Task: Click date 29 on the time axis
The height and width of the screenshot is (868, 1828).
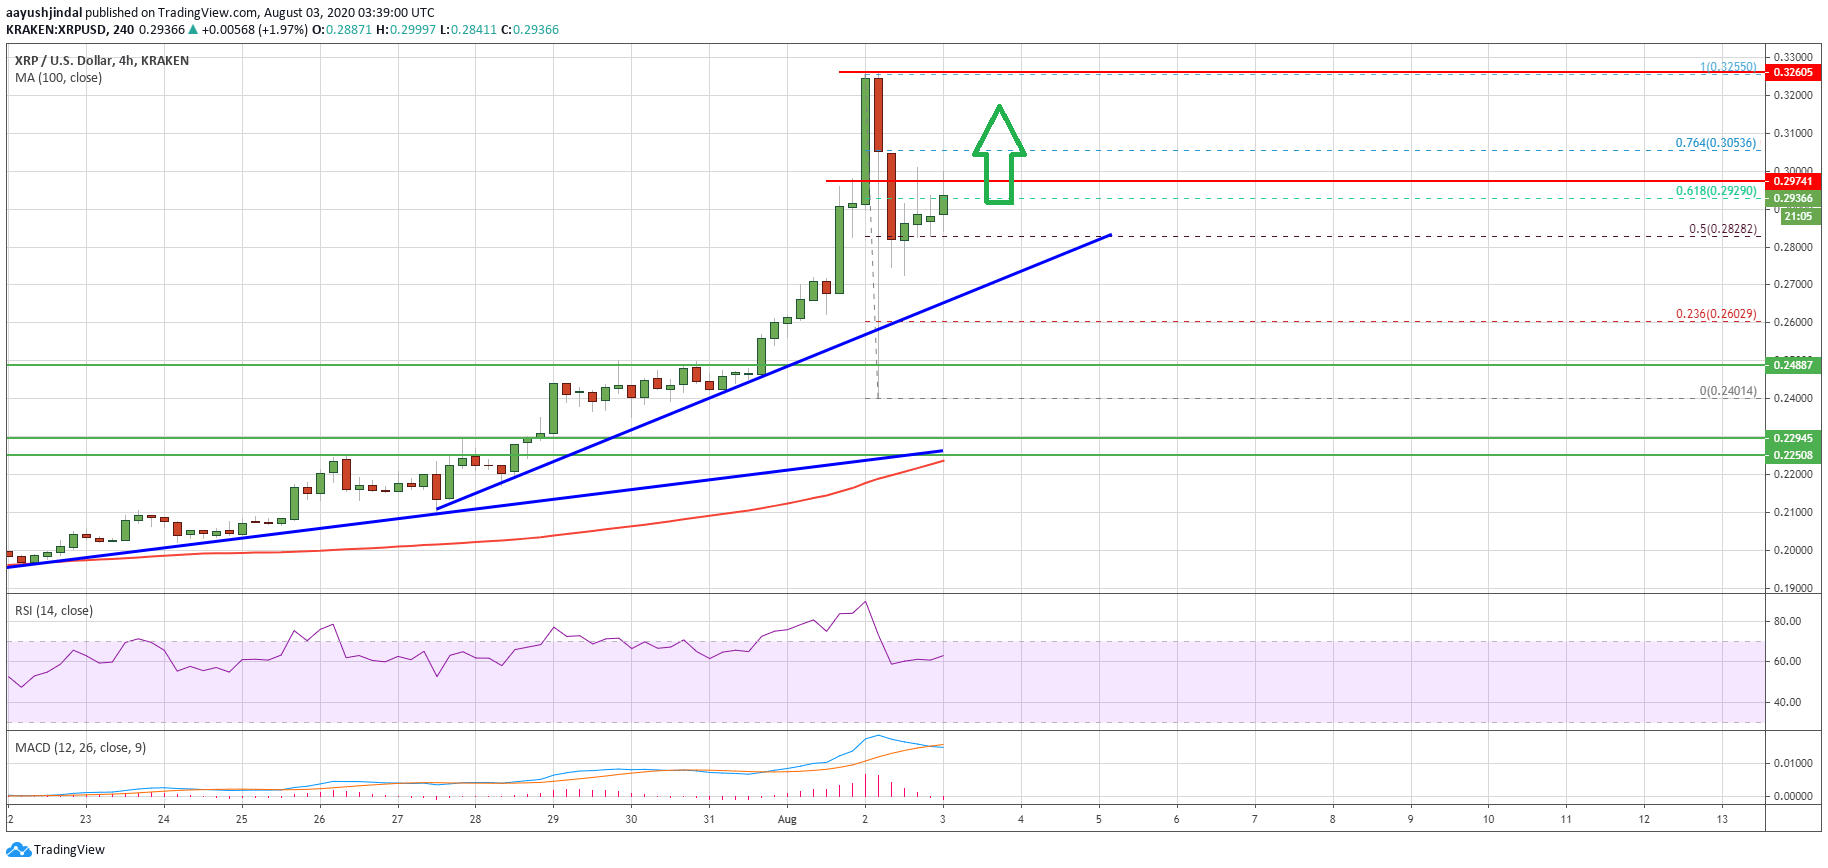Action: point(553,819)
